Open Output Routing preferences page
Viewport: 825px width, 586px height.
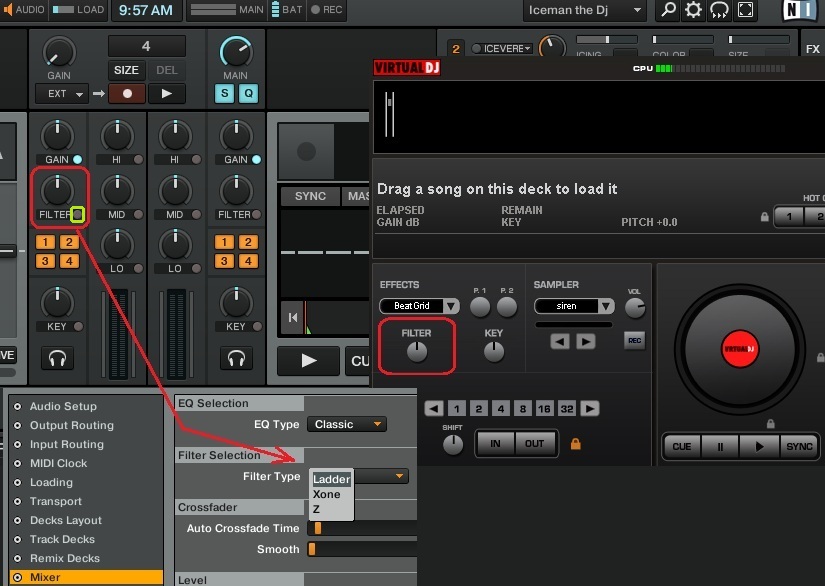(x=72, y=425)
